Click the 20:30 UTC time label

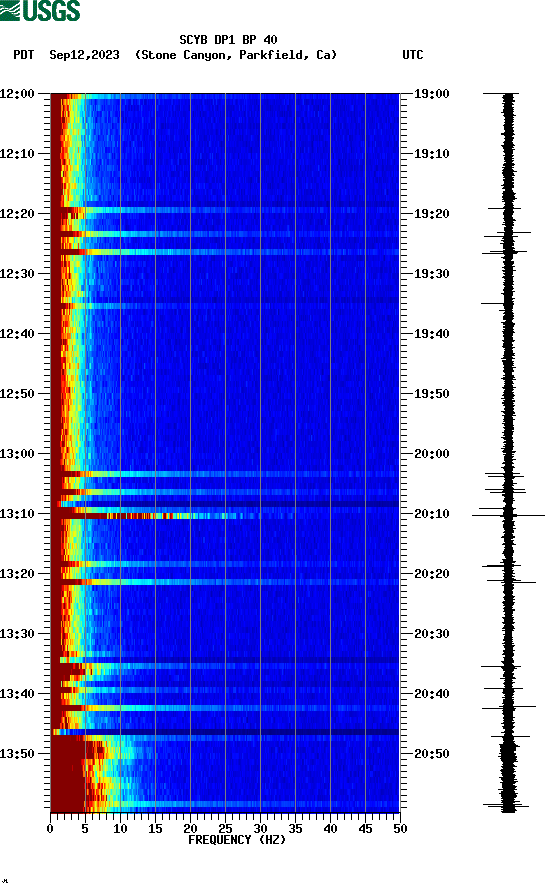point(431,634)
